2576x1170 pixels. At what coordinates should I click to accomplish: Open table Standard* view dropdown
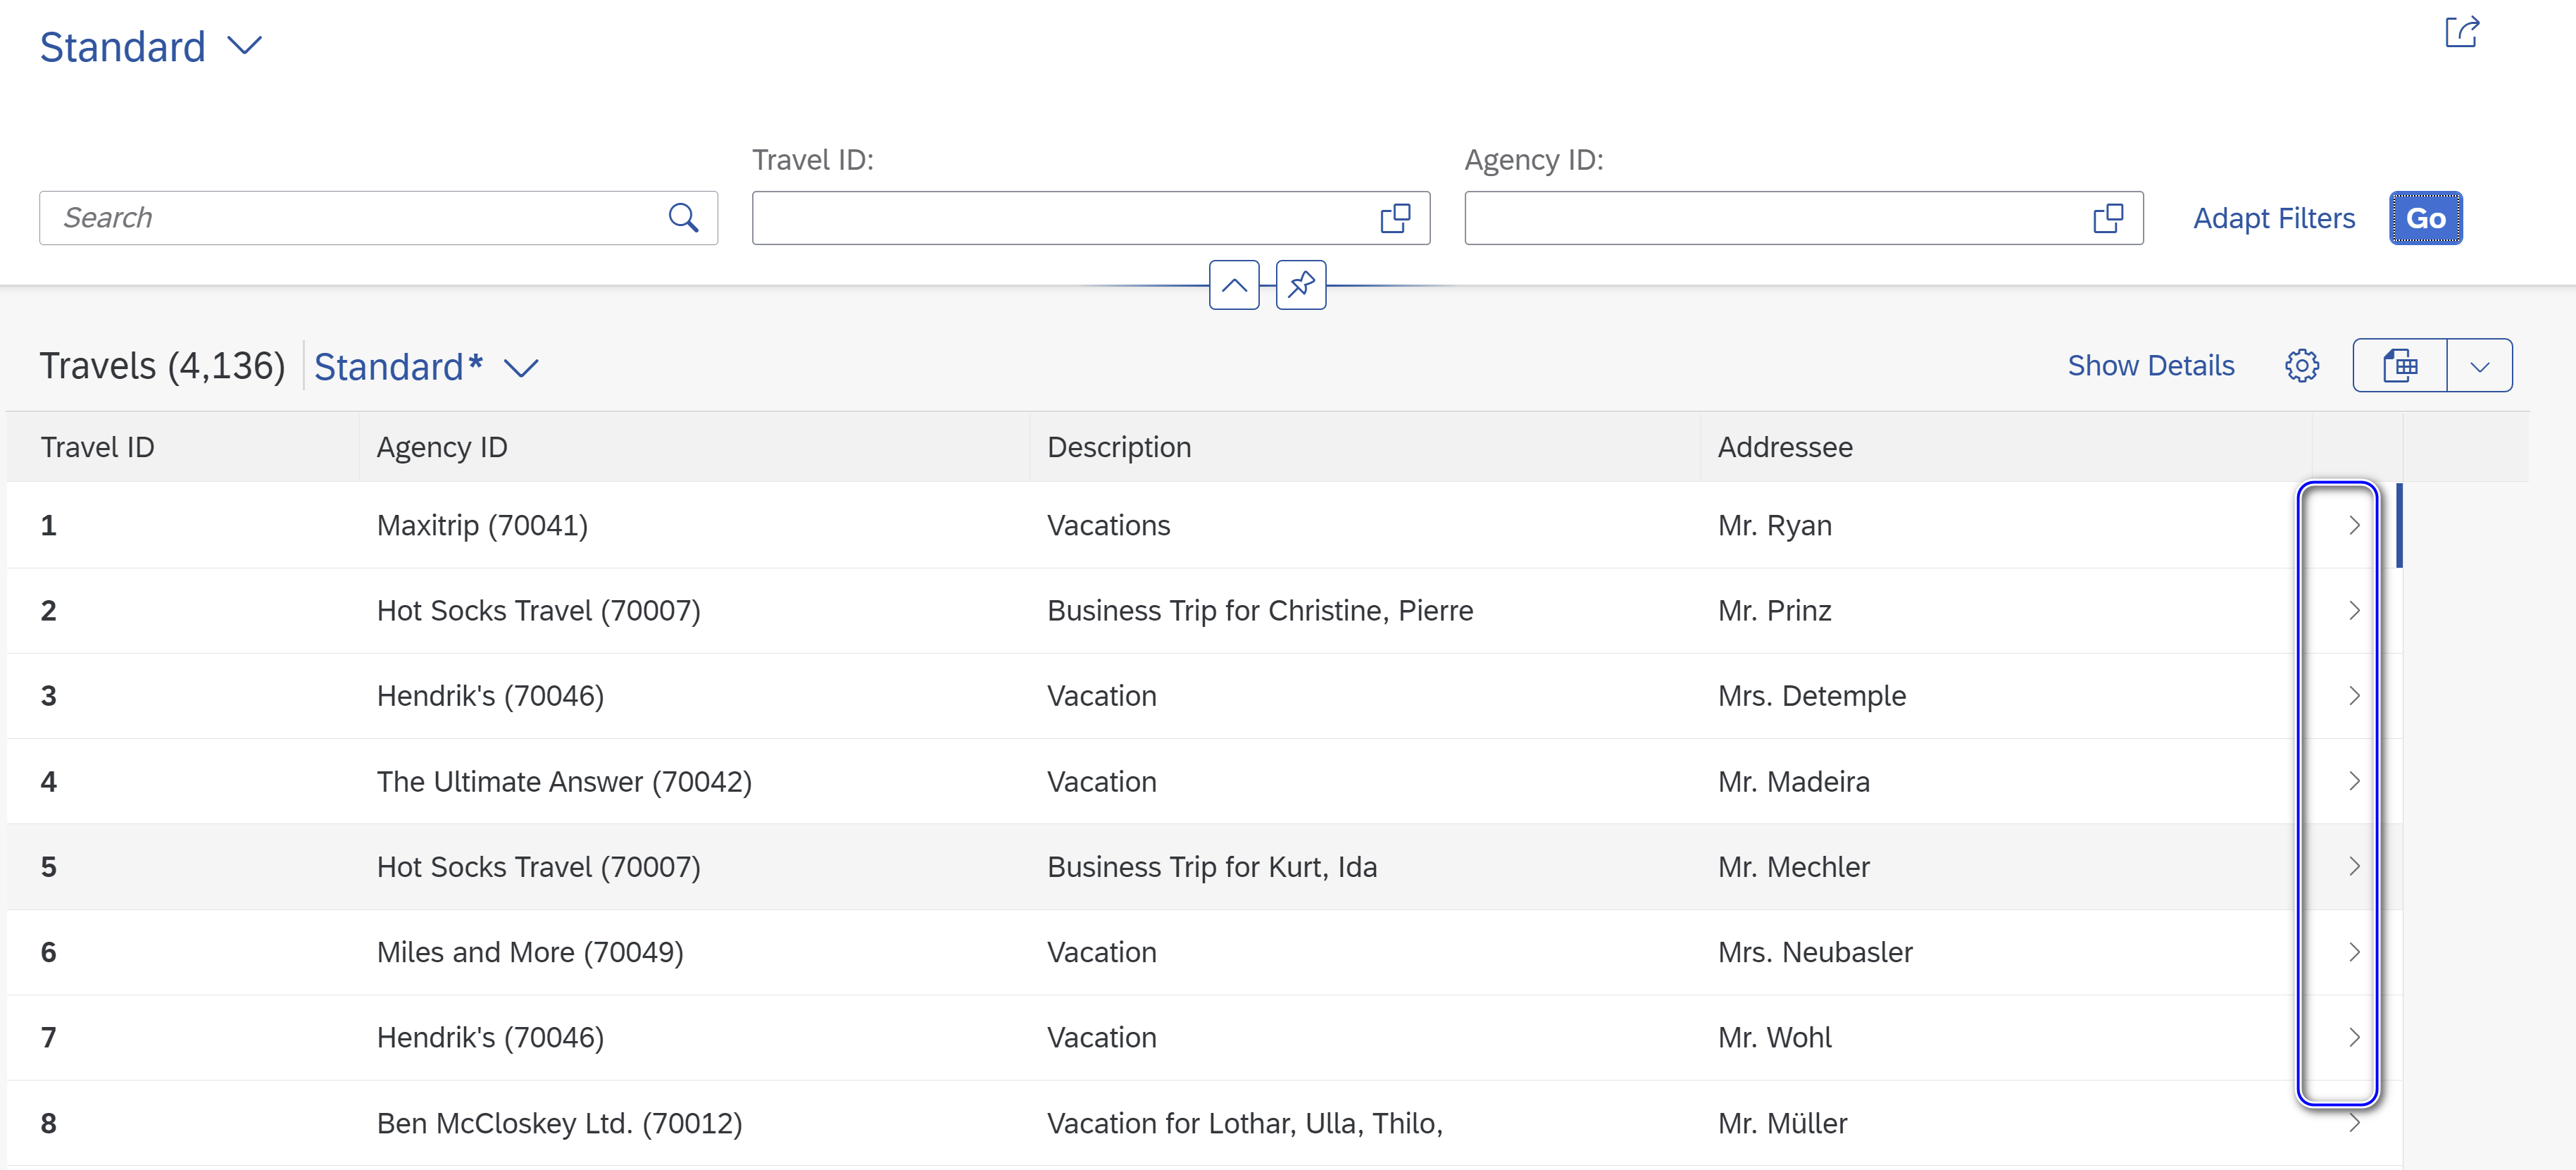(x=521, y=368)
